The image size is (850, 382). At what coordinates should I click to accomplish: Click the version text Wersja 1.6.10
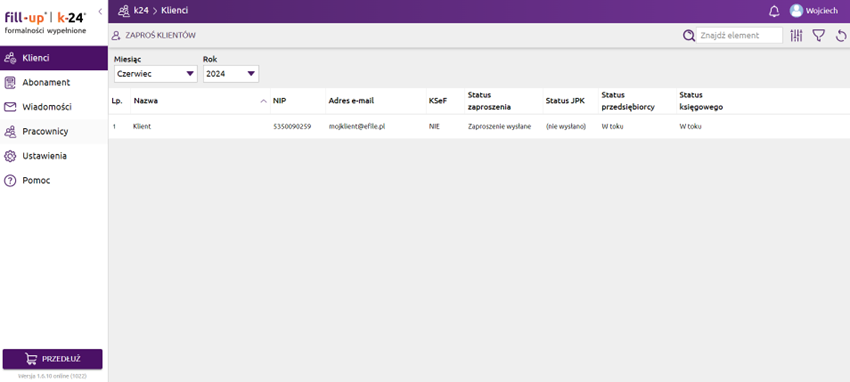53,375
